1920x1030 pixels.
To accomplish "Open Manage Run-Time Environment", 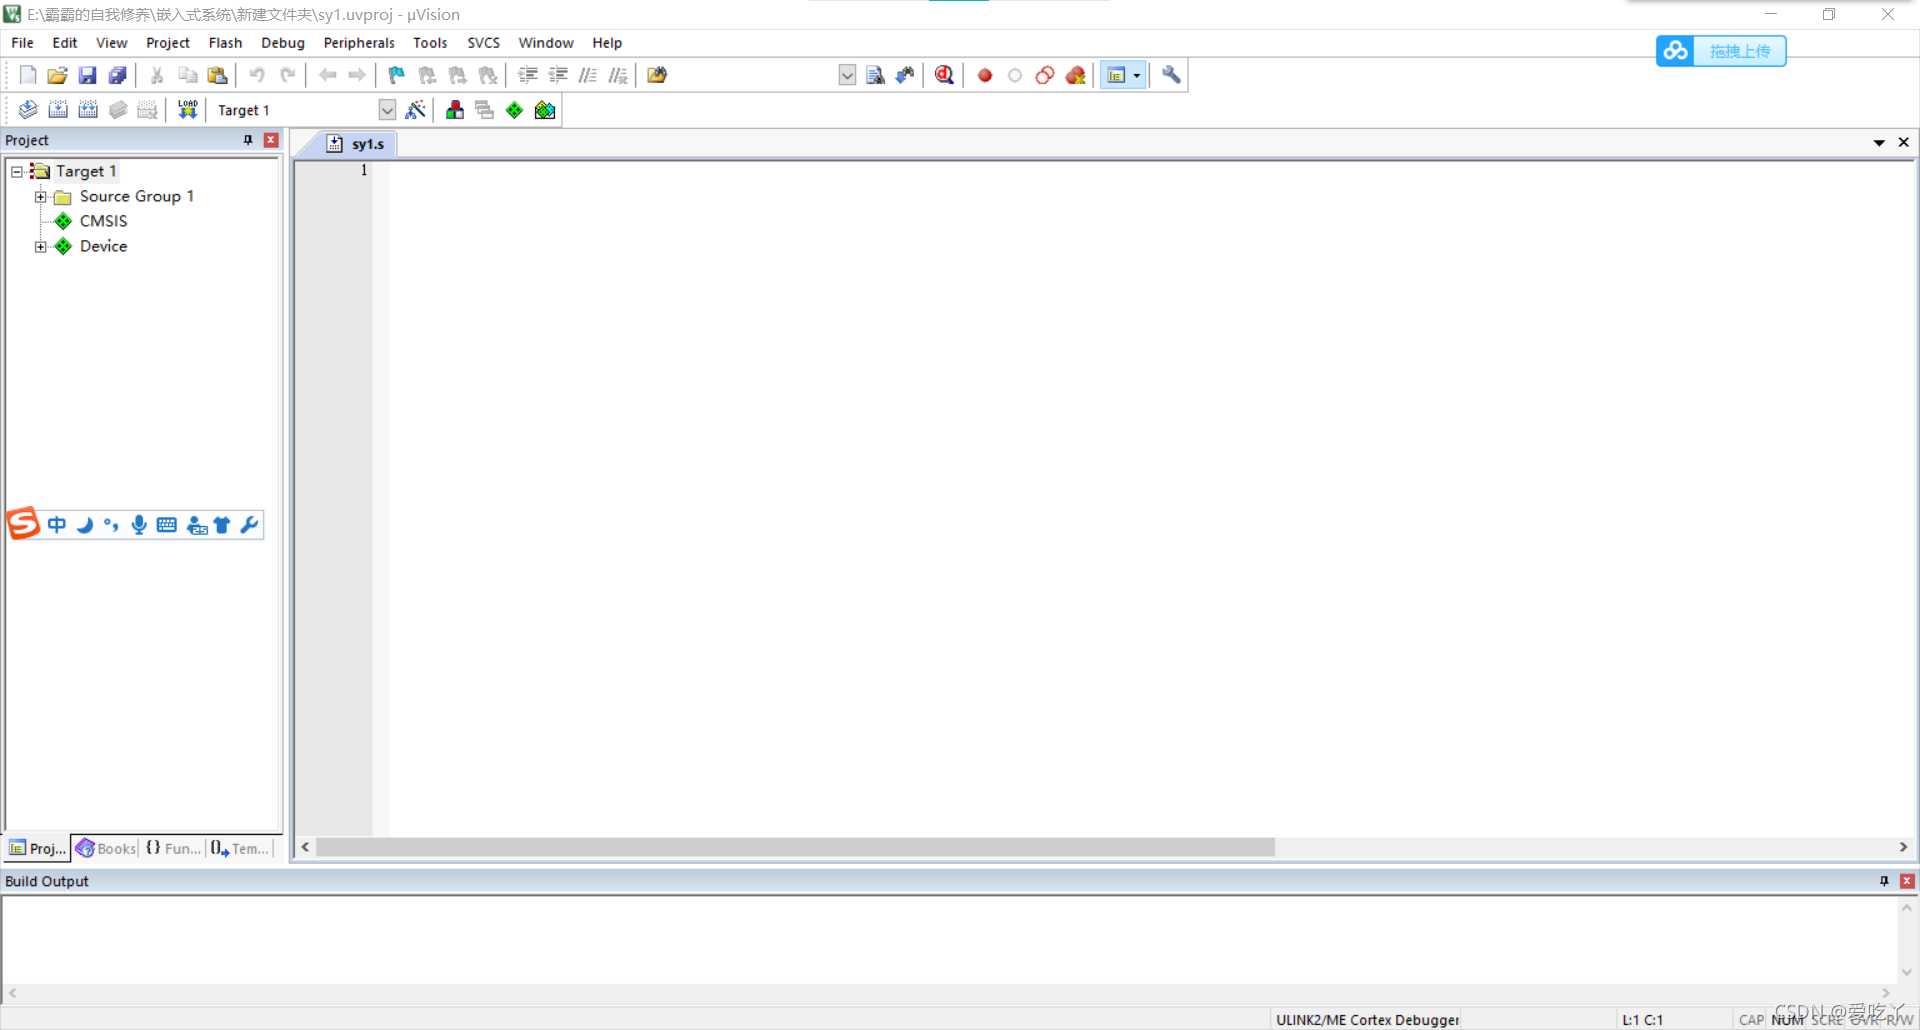I will pos(514,110).
